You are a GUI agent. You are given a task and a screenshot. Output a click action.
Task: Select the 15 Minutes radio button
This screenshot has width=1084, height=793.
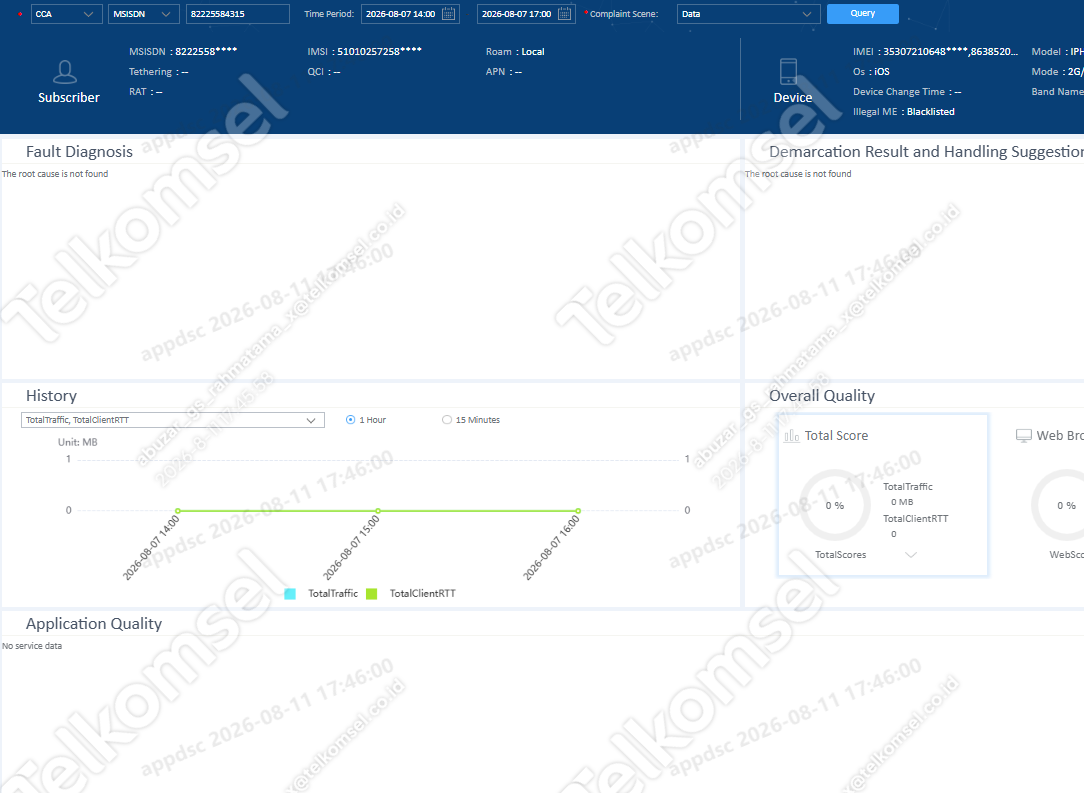[447, 420]
